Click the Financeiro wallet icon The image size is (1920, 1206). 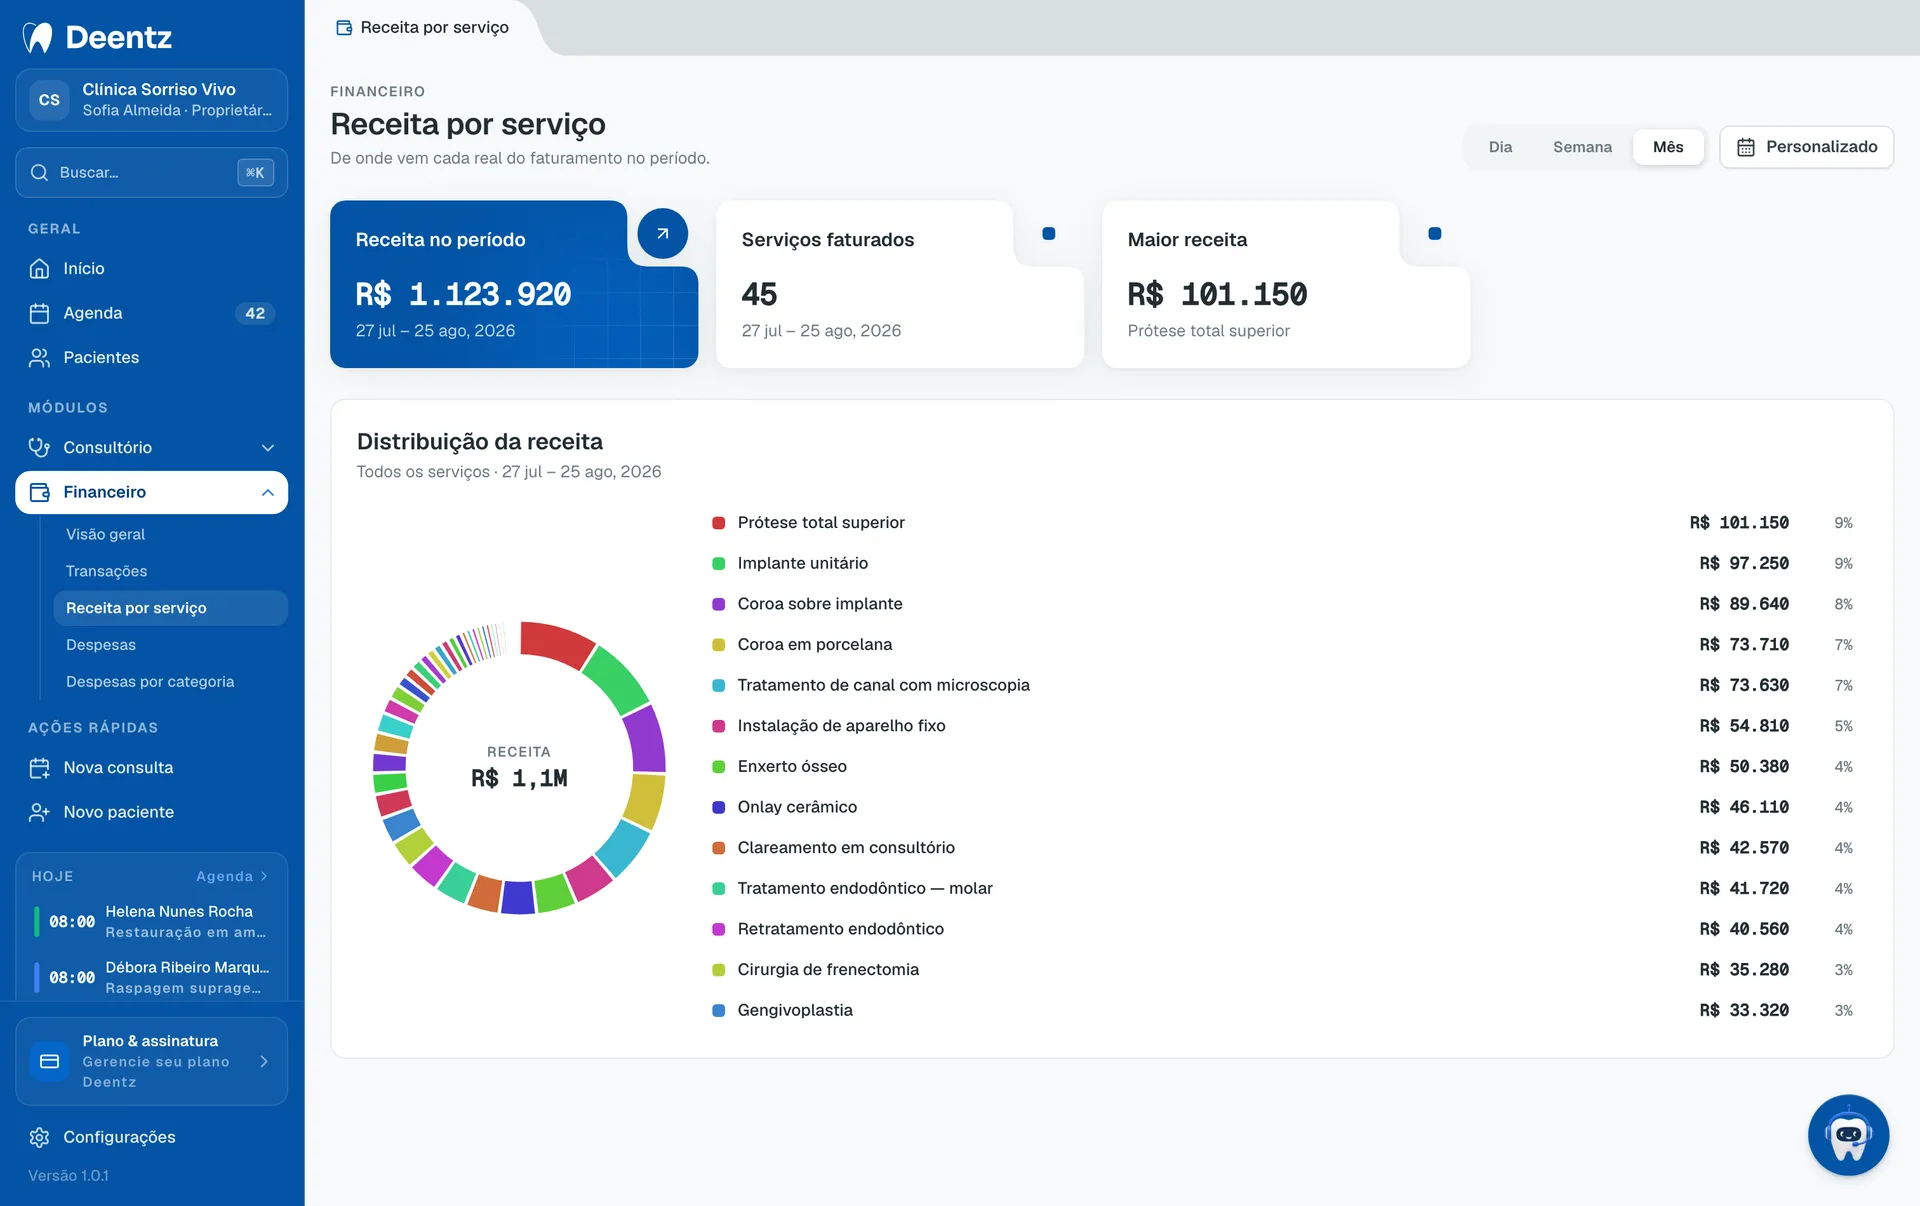39,492
